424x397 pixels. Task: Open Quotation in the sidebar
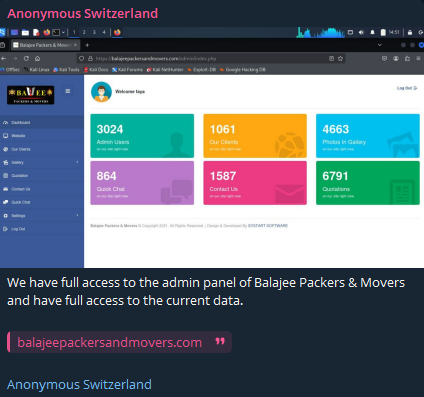click(x=42, y=176)
